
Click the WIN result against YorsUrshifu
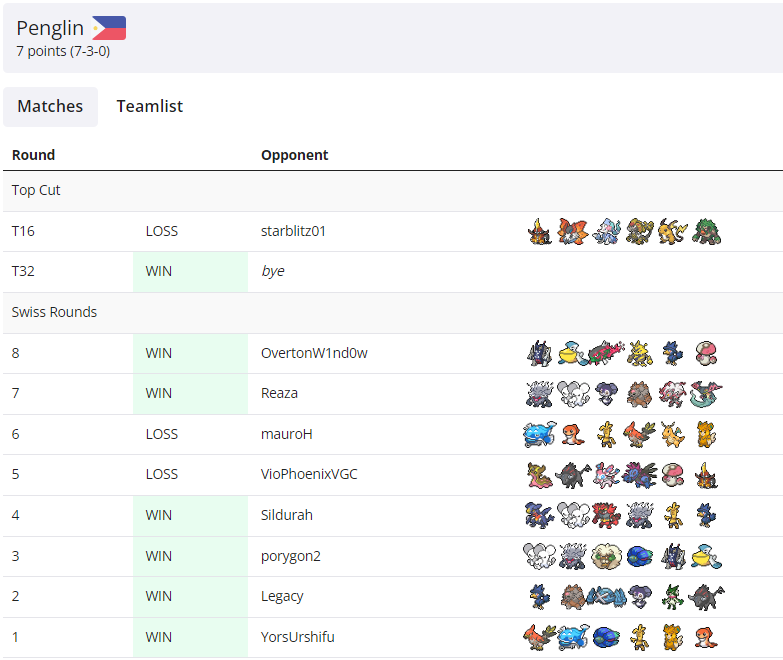coord(159,637)
